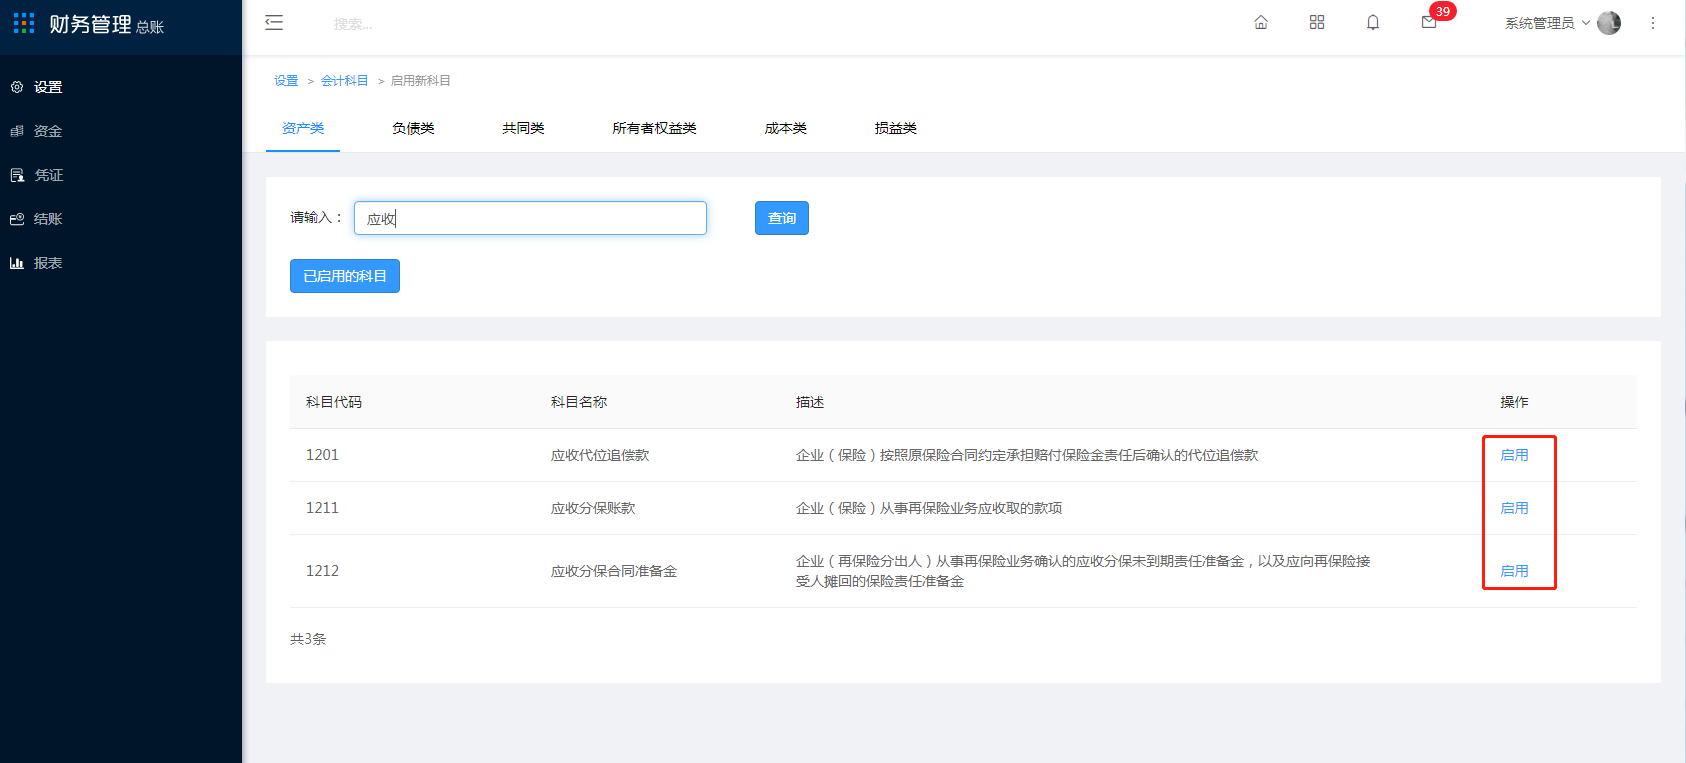This screenshot has width=1686, height=763.
Task: Select the code cell 1201
Action: click(322, 455)
